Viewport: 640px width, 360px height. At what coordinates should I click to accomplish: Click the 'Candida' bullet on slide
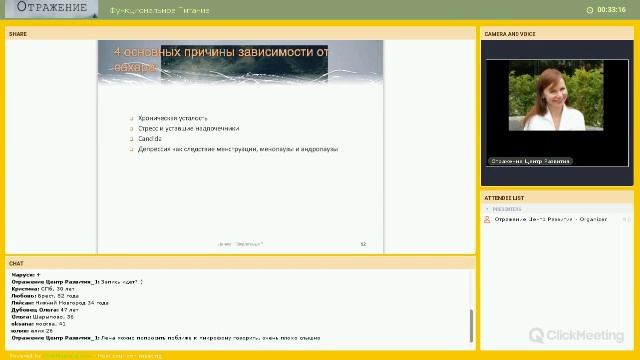click(150, 139)
